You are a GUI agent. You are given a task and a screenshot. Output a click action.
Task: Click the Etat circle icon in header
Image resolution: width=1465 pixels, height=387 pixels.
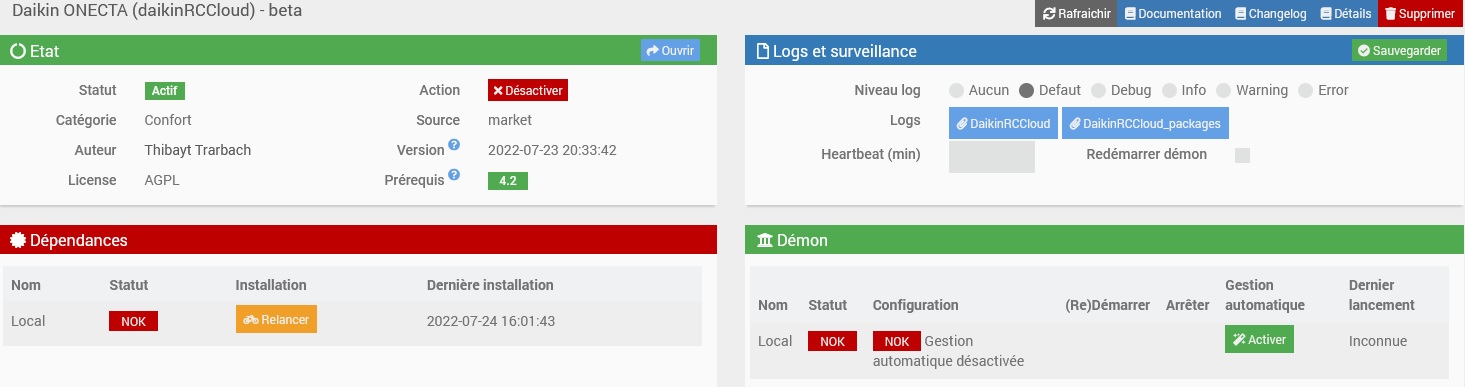pos(17,50)
